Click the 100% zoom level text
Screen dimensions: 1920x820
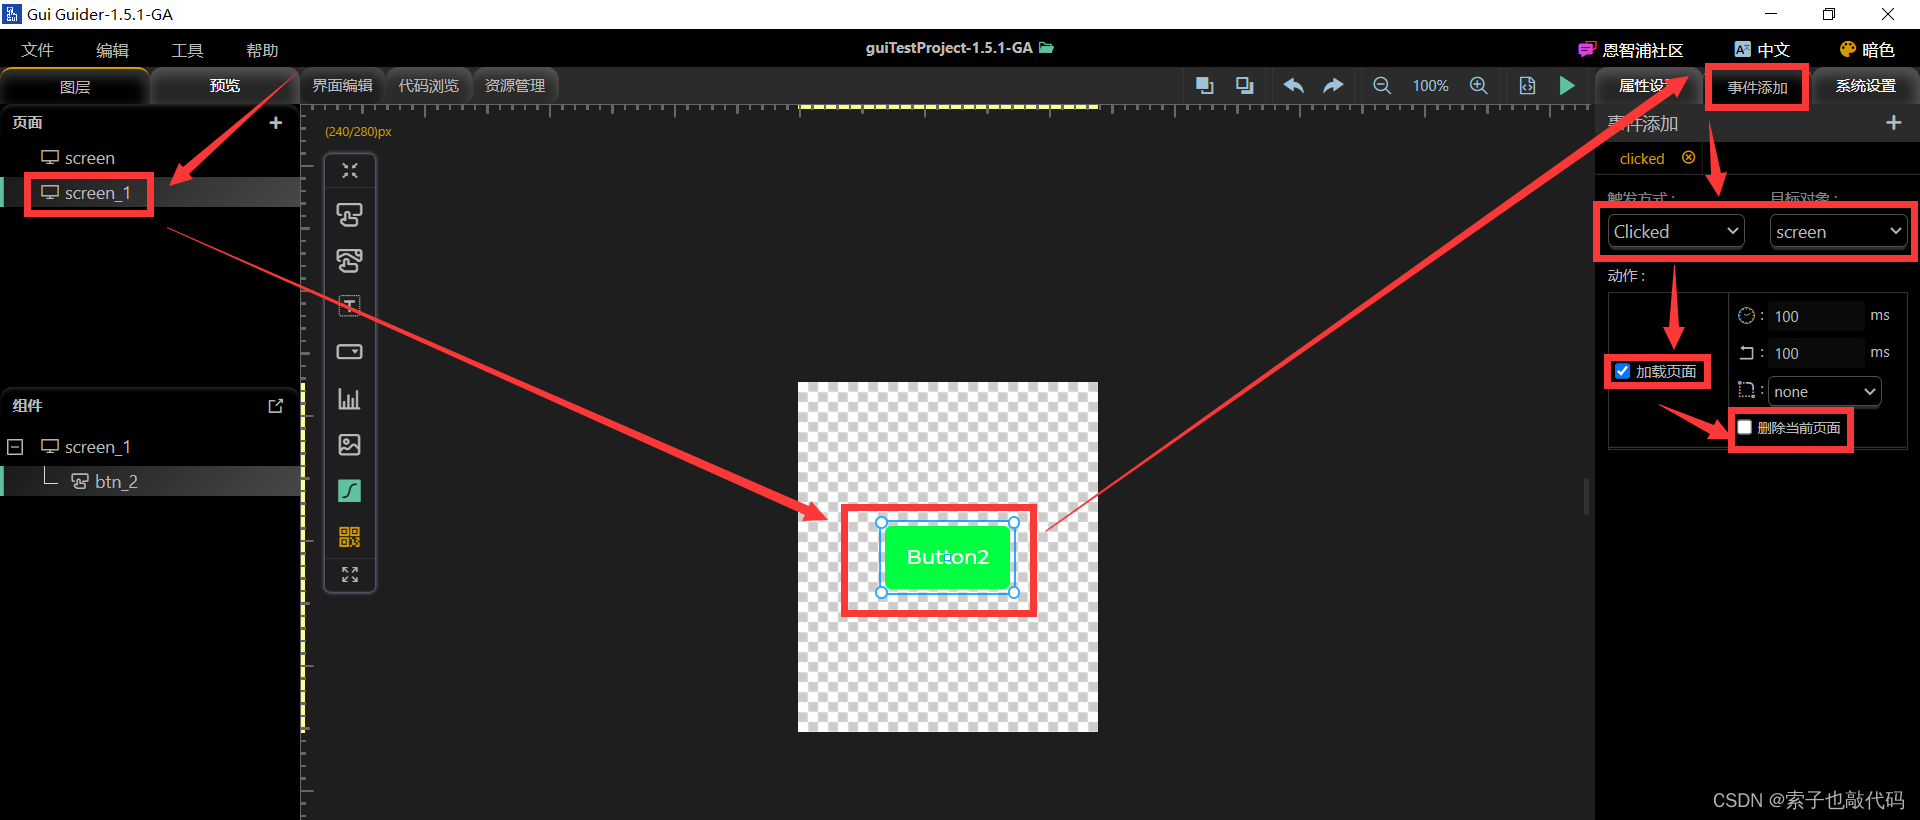click(x=1430, y=86)
